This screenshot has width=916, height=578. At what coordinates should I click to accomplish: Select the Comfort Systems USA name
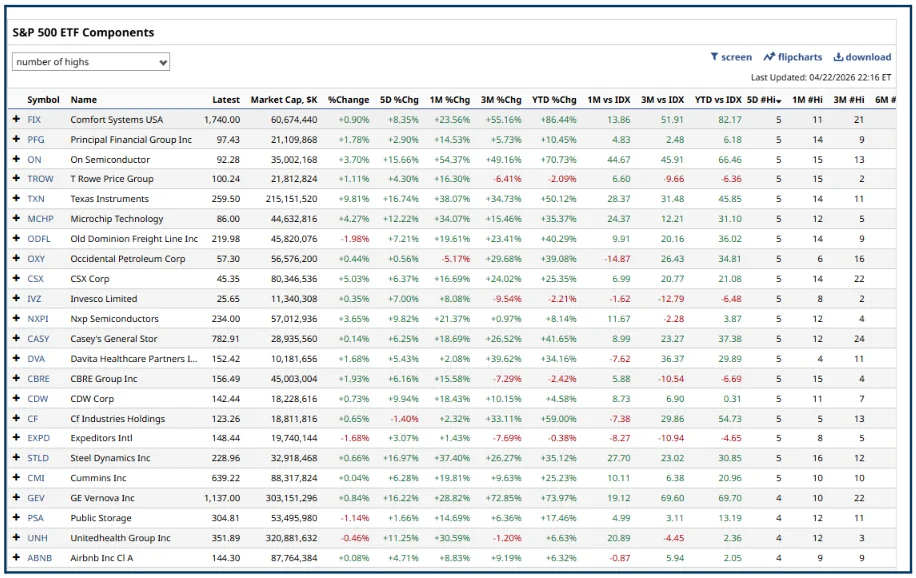click(x=117, y=119)
